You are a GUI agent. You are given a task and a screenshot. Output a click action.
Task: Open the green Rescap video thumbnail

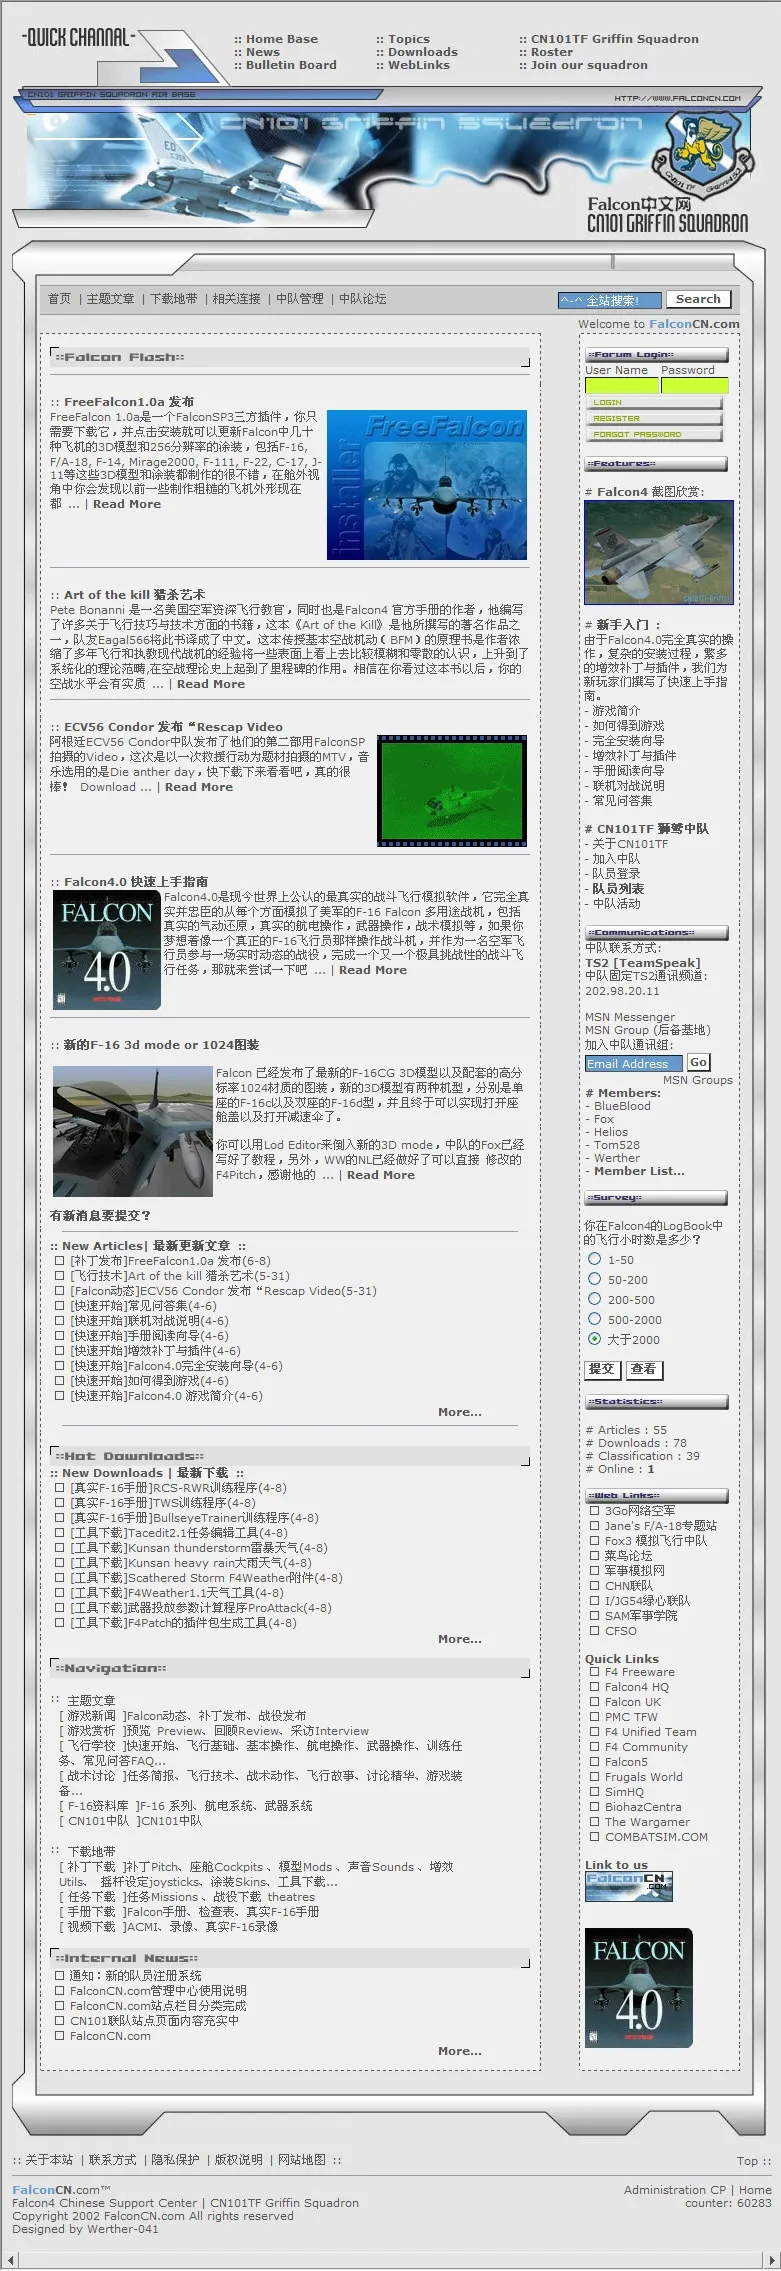[x=452, y=791]
